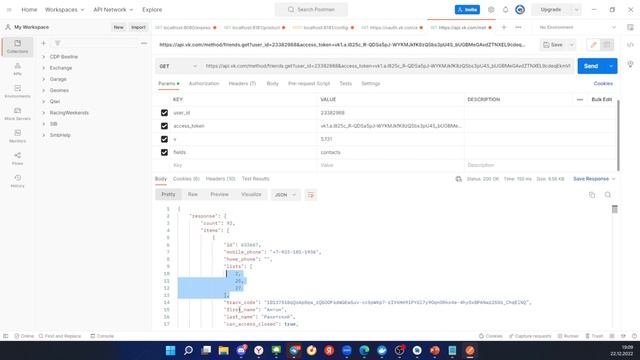Uncheck the user_id parameter checkbox
640x360 pixels.
164,113
